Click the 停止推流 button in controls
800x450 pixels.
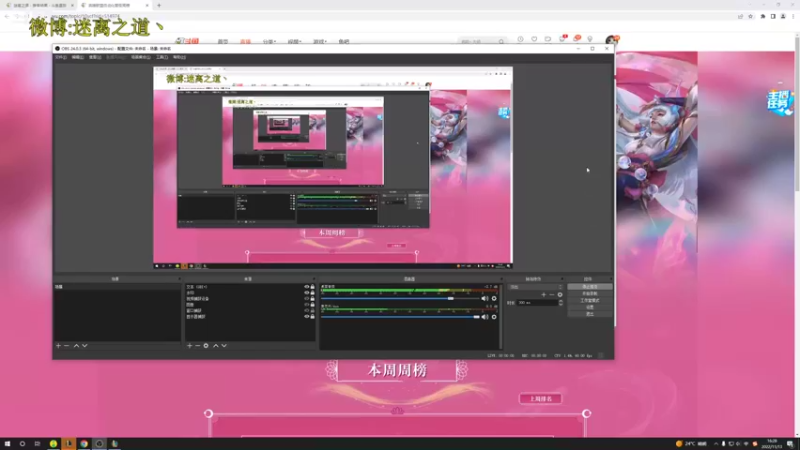coord(590,287)
